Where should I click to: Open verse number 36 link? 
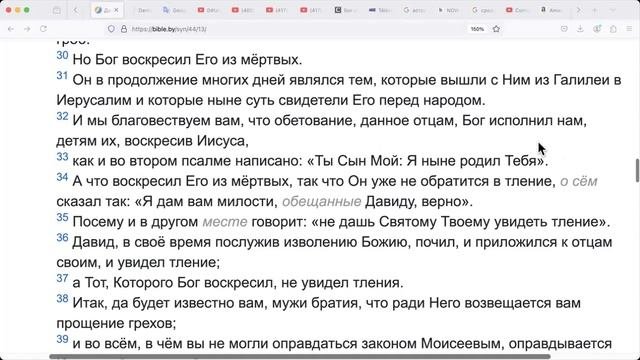coord(62,238)
